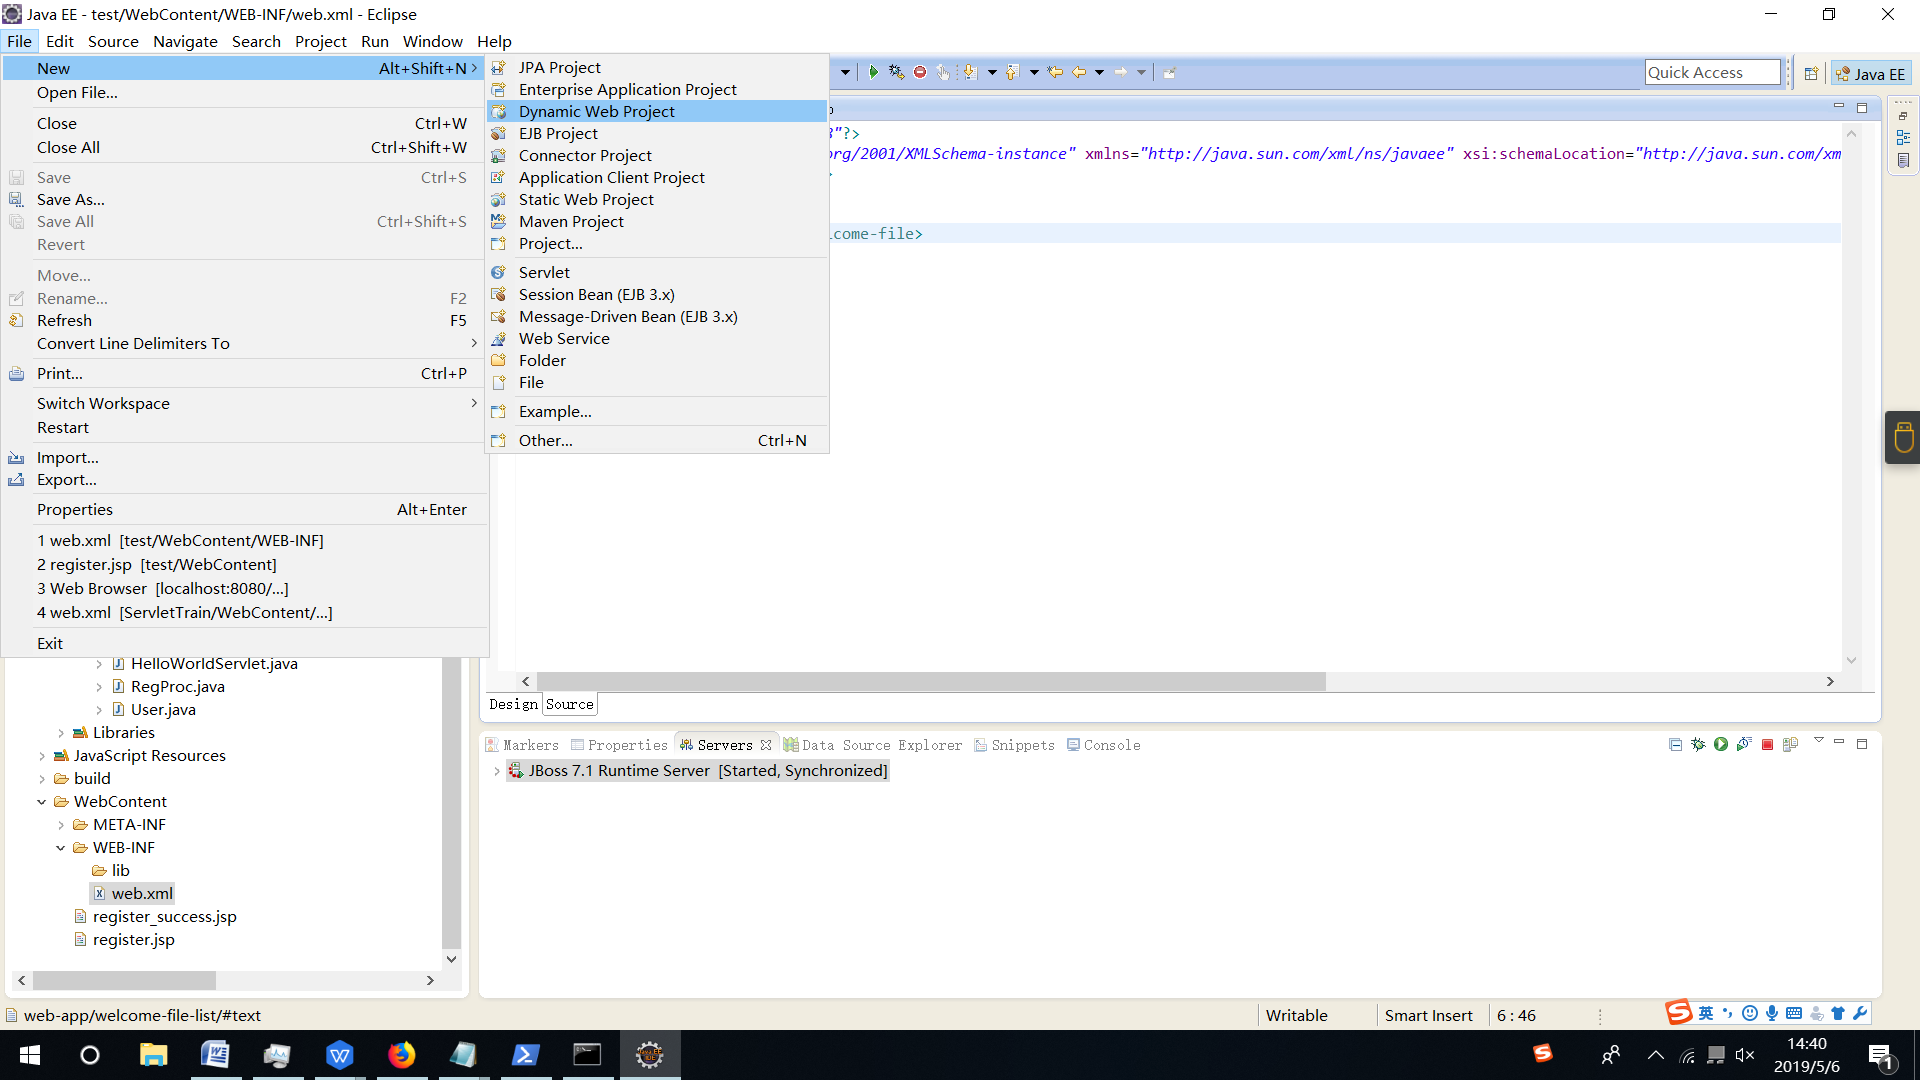Start the server in debug mode
This screenshot has height=1080, width=1920.
[1698, 745]
